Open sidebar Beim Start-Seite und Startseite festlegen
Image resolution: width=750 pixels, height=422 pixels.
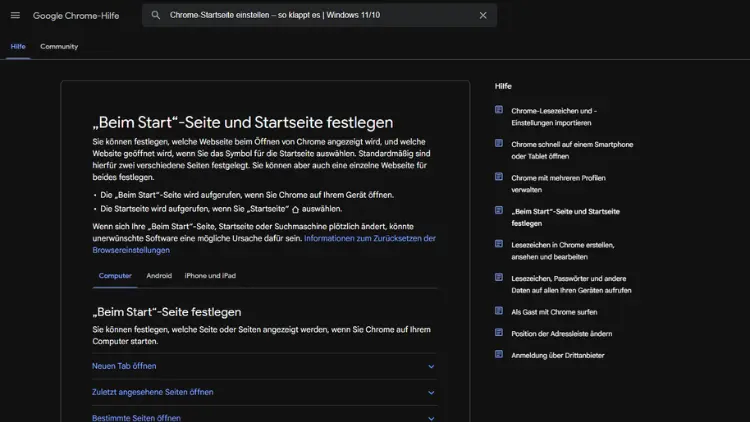pyautogui.click(x=565, y=217)
